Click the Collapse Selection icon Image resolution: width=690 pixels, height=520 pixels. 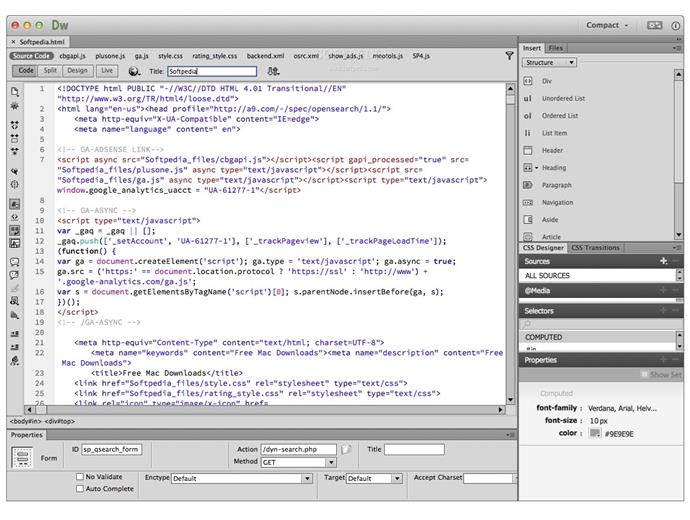[x=15, y=138]
